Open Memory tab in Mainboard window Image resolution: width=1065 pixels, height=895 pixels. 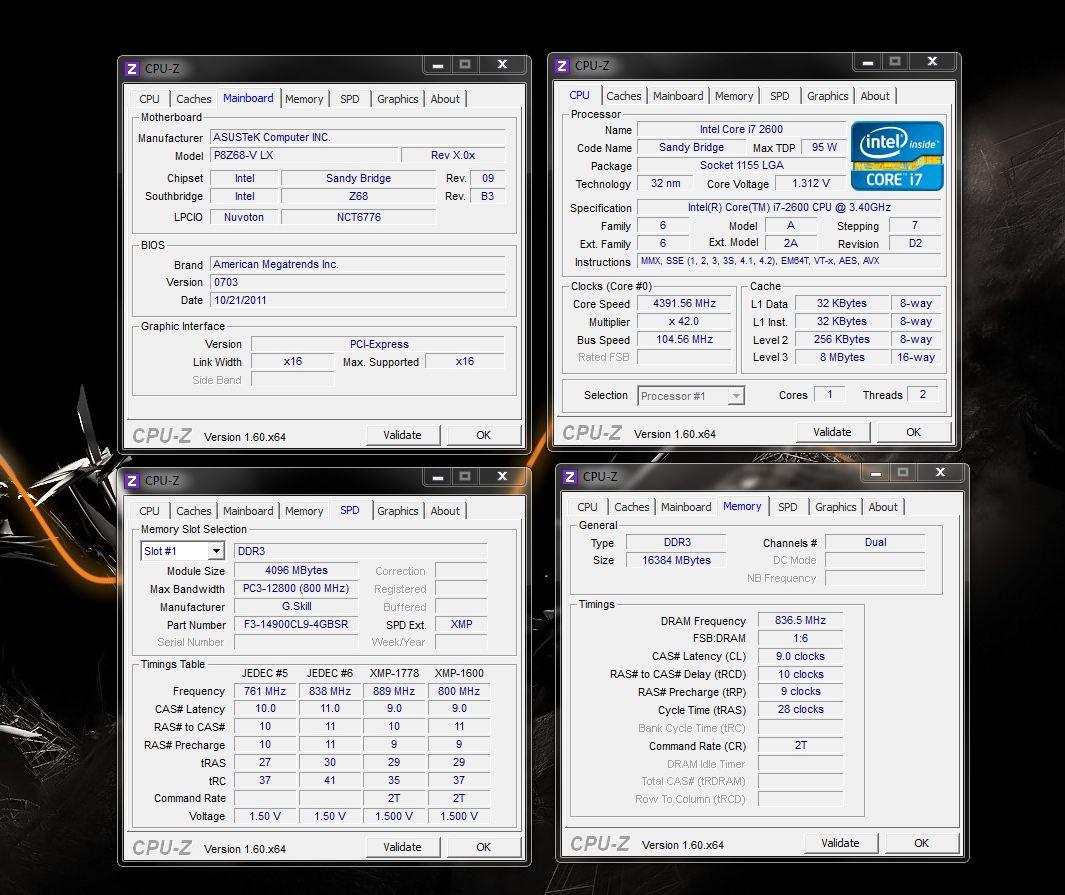click(x=304, y=99)
